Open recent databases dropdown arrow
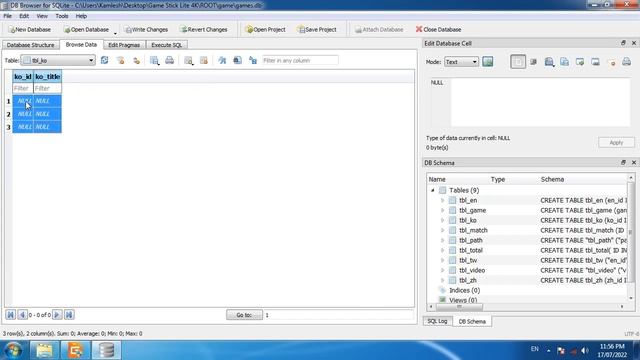Screen dimensions: 640x360 (115, 33)
